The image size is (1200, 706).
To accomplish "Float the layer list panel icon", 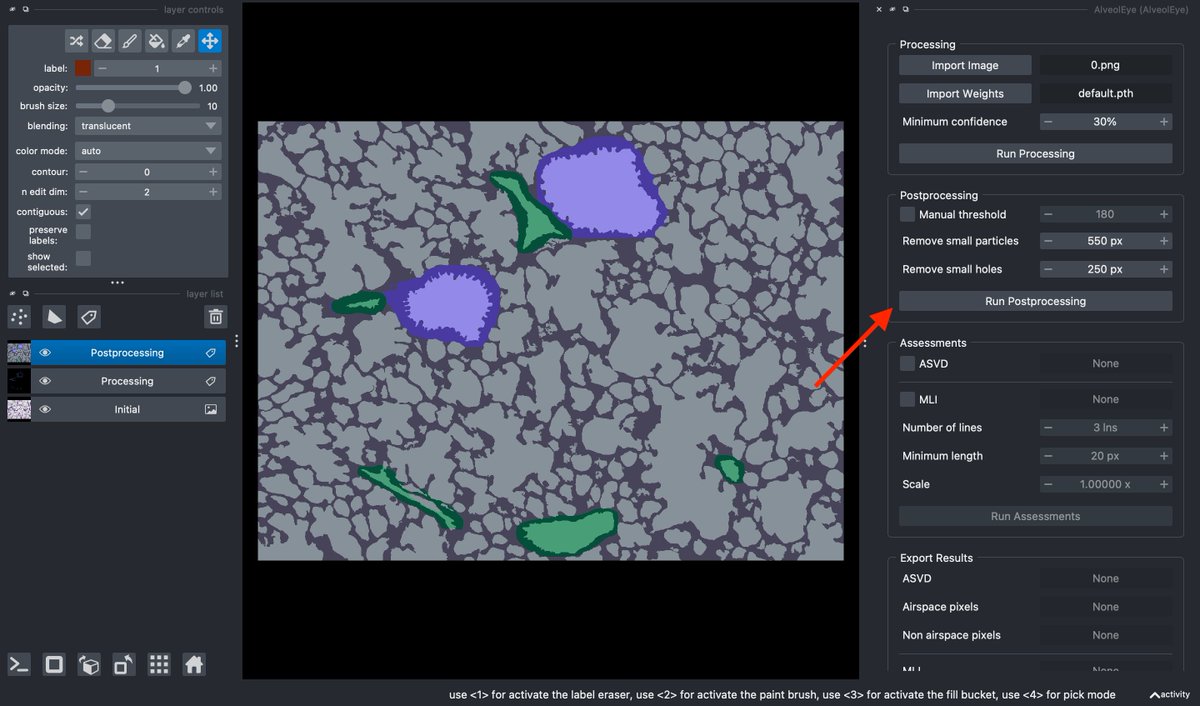I will [x=25, y=294].
